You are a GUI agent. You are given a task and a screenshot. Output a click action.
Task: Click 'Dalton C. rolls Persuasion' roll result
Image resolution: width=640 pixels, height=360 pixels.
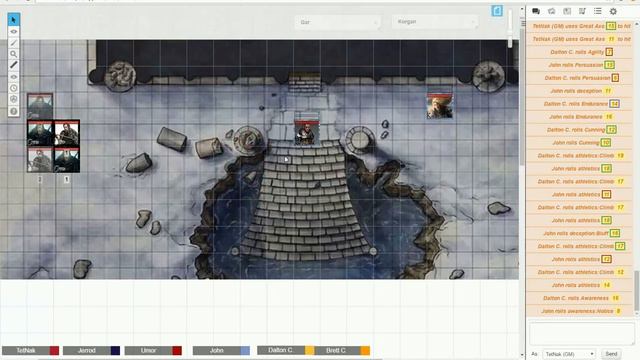pos(615,78)
